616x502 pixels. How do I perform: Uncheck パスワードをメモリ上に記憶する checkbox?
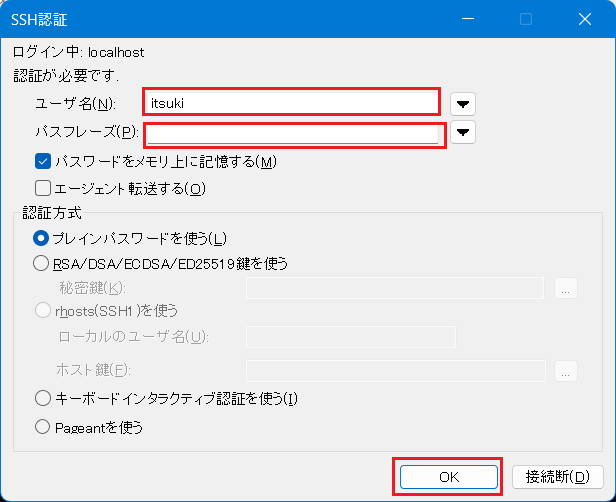42,161
